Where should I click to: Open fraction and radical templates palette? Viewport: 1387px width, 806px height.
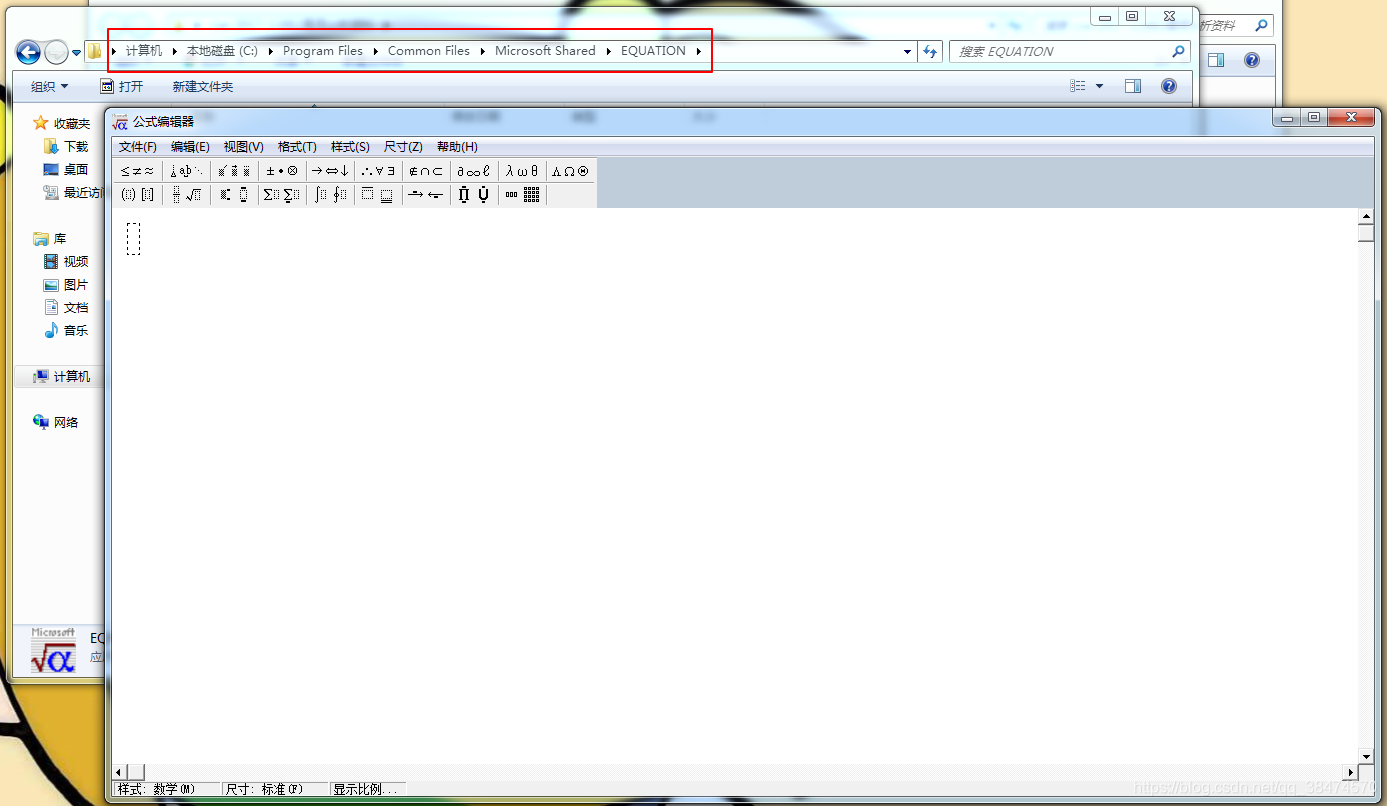click(x=186, y=195)
